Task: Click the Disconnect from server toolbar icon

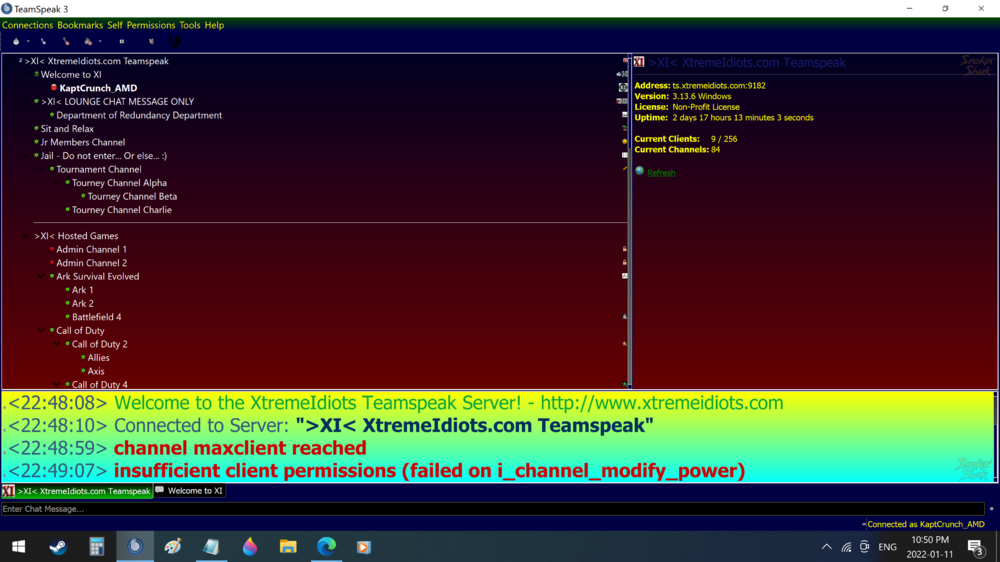Action: (x=43, y=42)
